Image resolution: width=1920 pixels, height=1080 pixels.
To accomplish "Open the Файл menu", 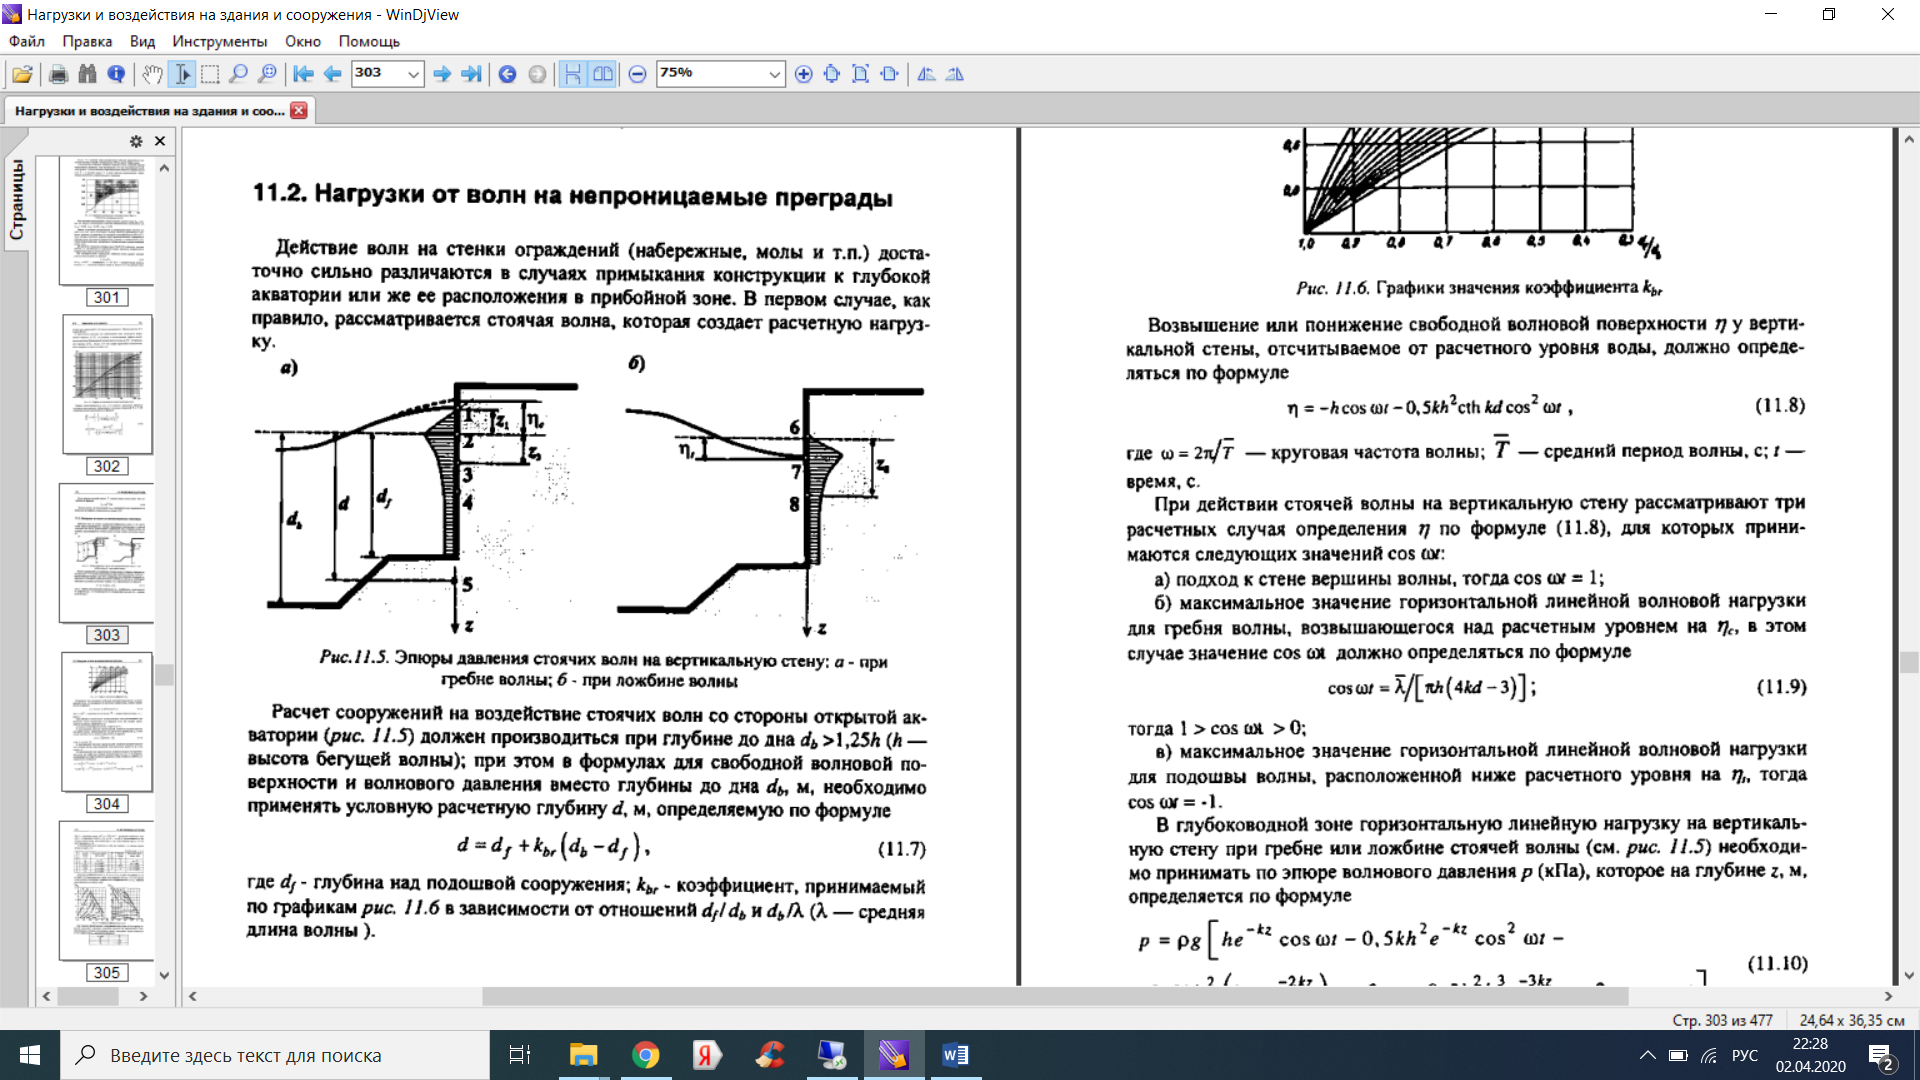I will [x=27, y=41].
